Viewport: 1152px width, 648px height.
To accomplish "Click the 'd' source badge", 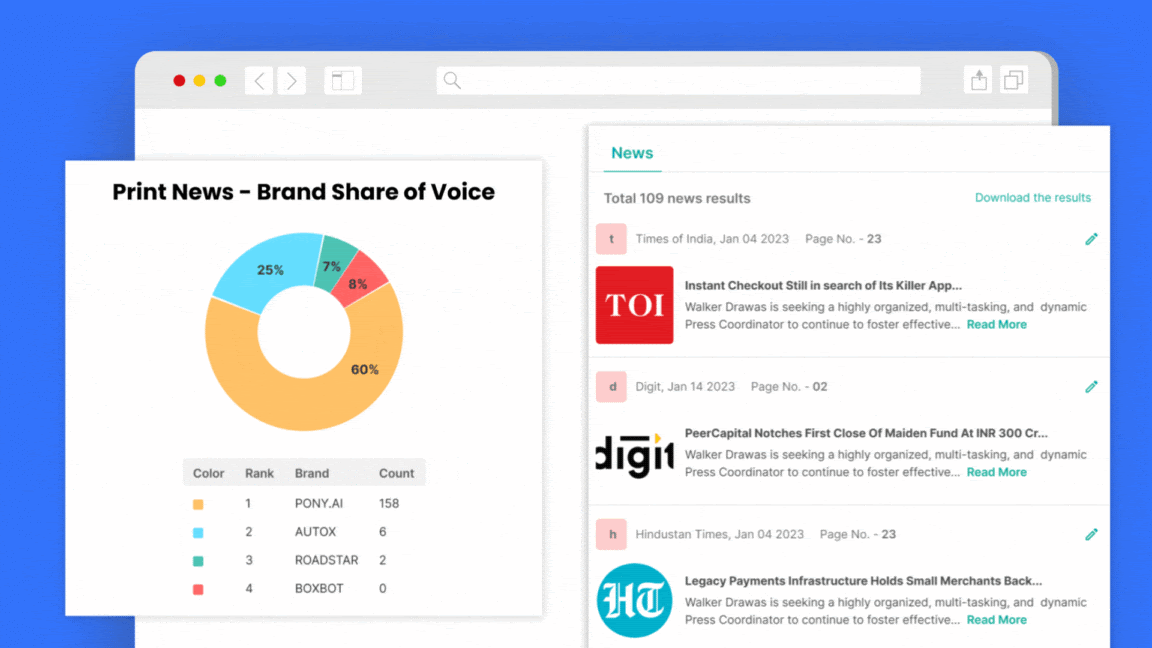I will pos(611,386).
